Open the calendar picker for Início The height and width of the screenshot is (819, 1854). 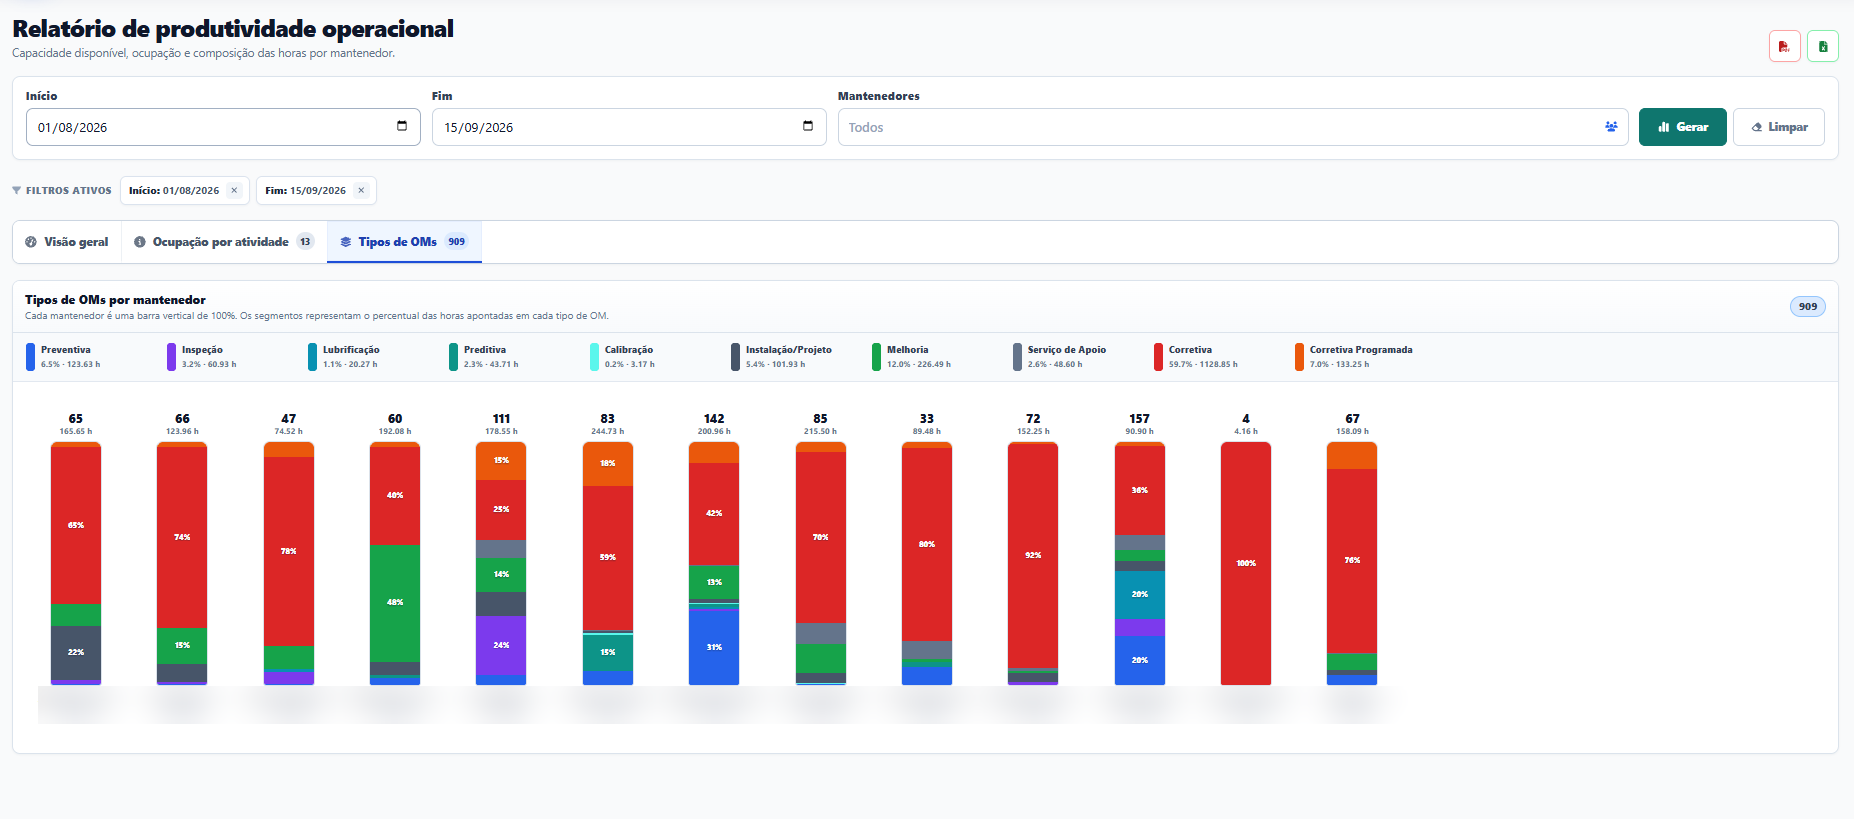coord(402,126)
